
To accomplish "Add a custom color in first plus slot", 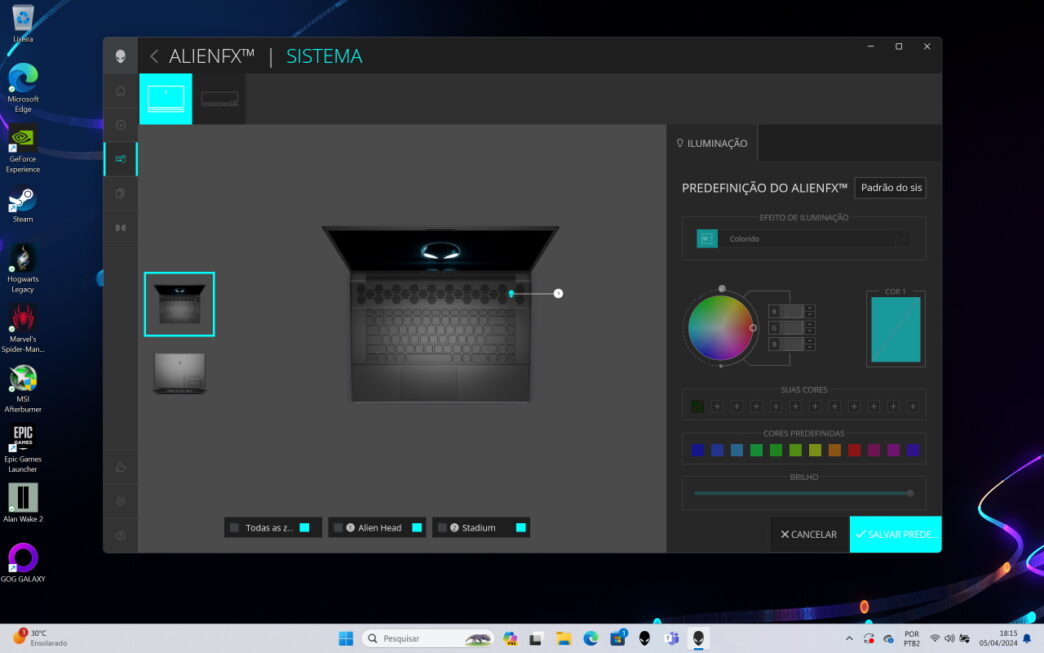I will click(717, 406).
